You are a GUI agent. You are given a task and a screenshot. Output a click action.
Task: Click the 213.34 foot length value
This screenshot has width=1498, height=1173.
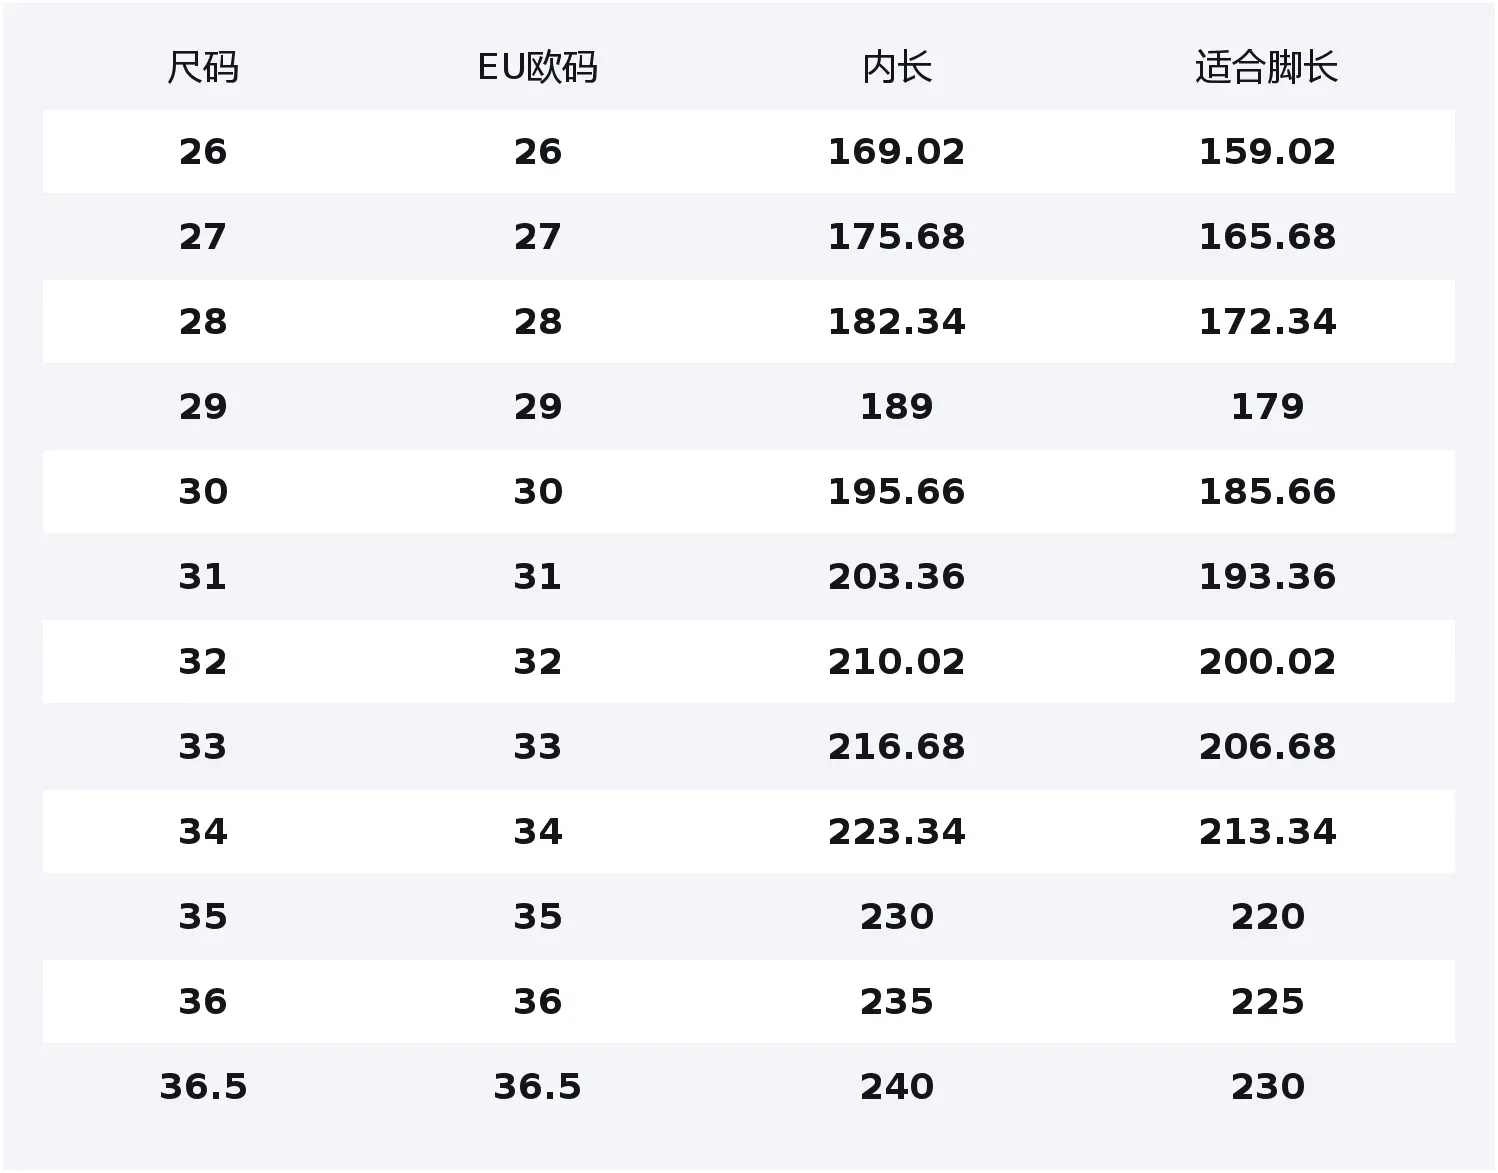pyautogui.click(x=1266, y=832)
